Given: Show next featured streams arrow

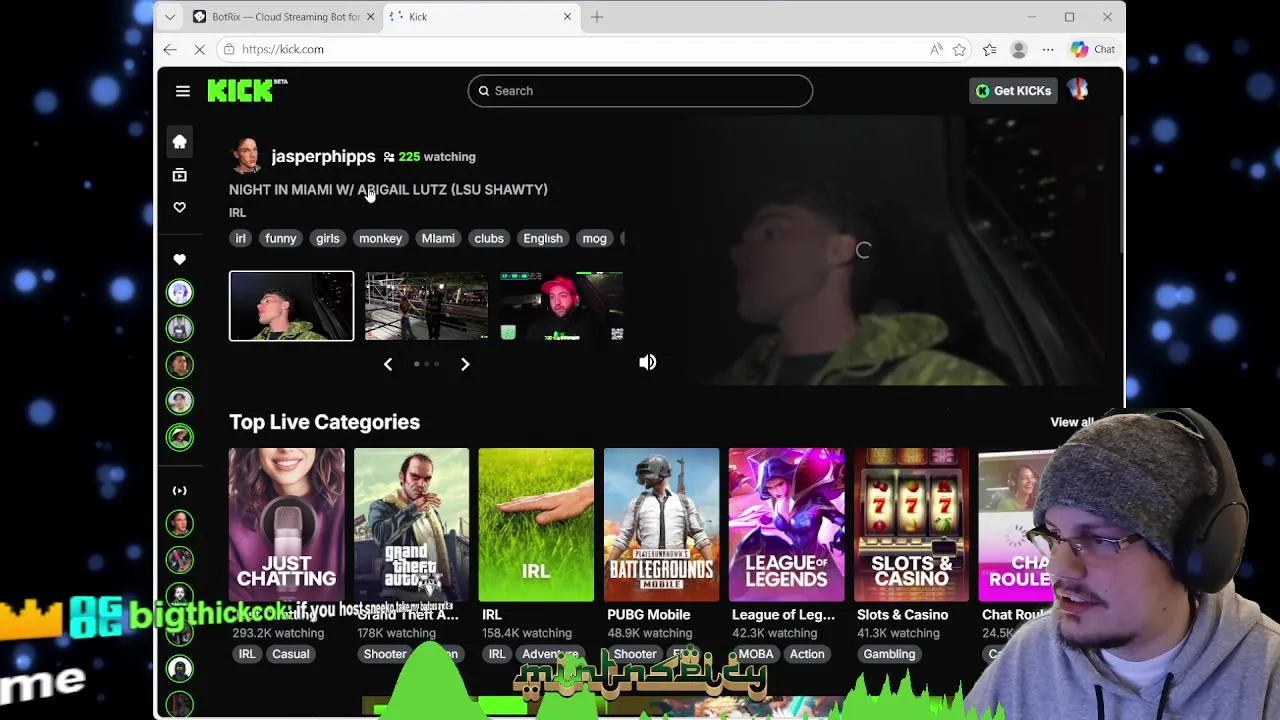Looking at the screenshot, I should coord(465,364).
